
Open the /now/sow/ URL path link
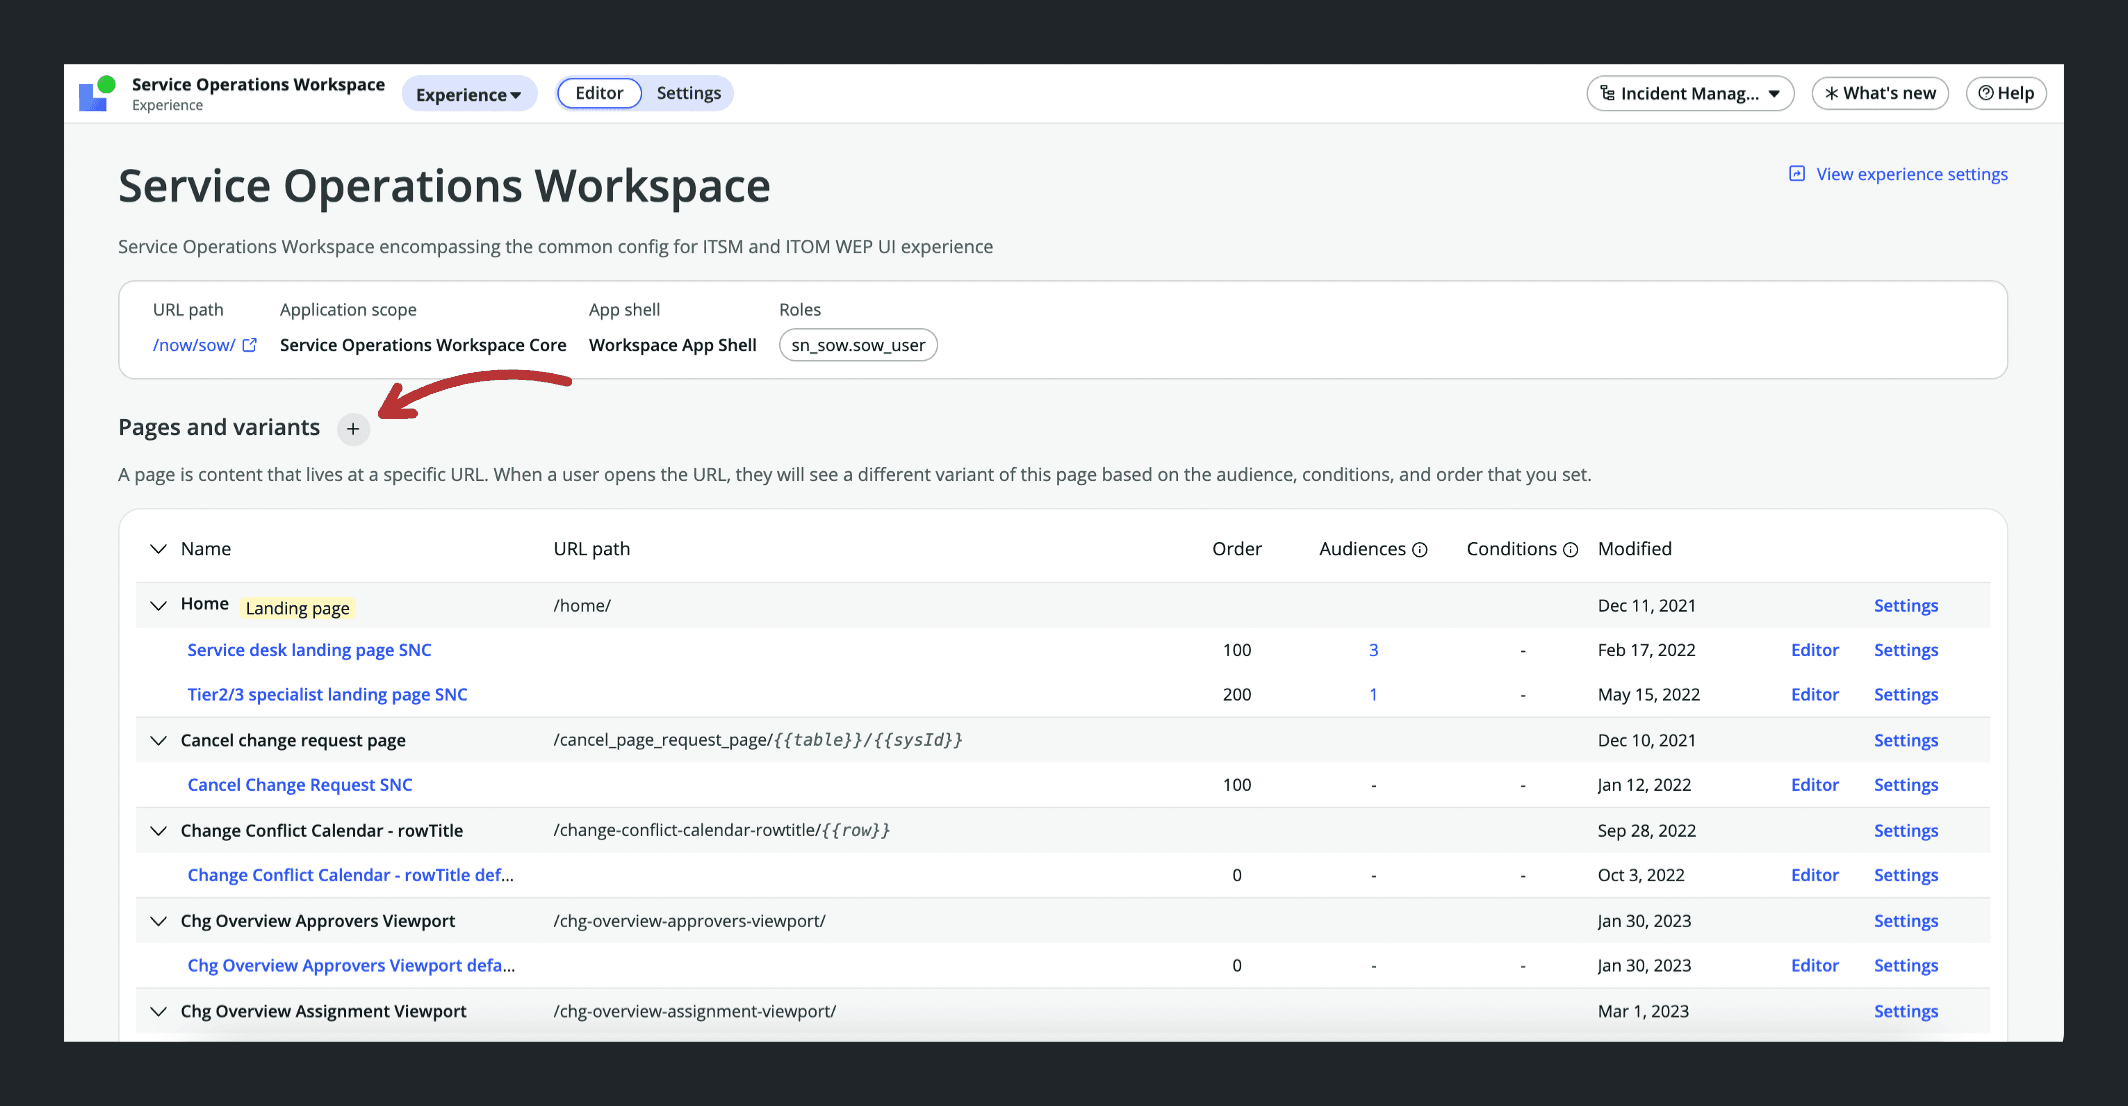(x=194, y=345)
